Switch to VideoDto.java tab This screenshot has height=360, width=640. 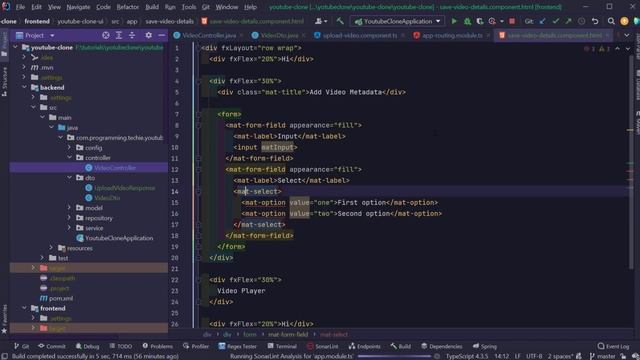click(279, 36)
